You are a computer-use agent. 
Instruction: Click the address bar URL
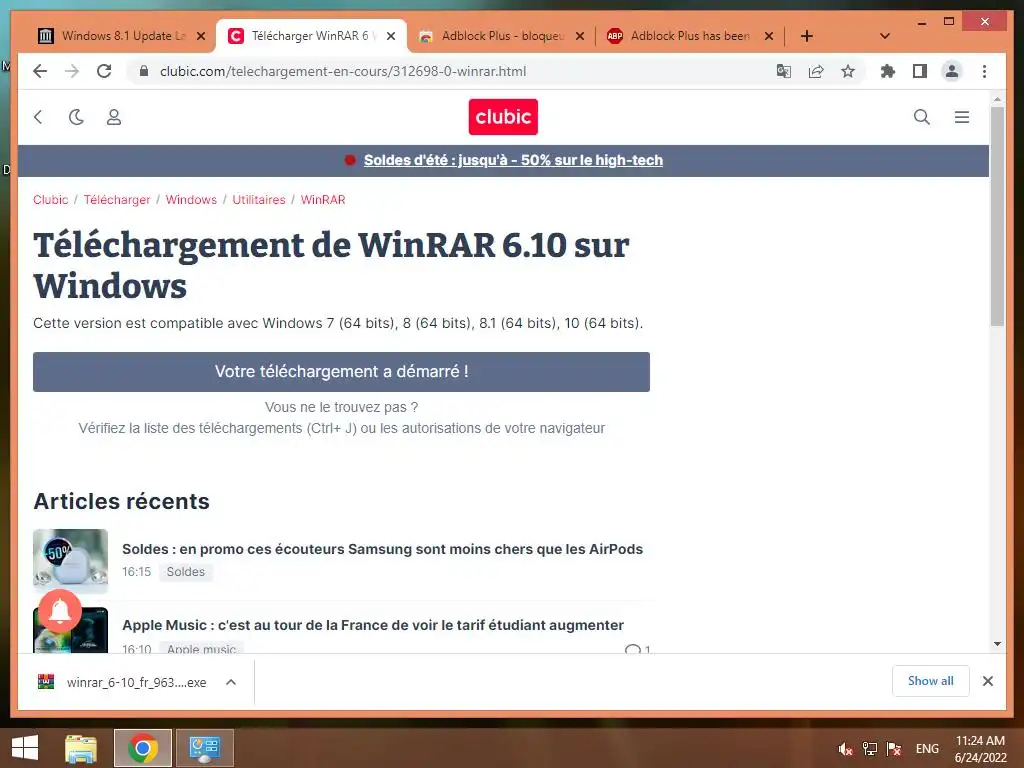pos(343,71)
